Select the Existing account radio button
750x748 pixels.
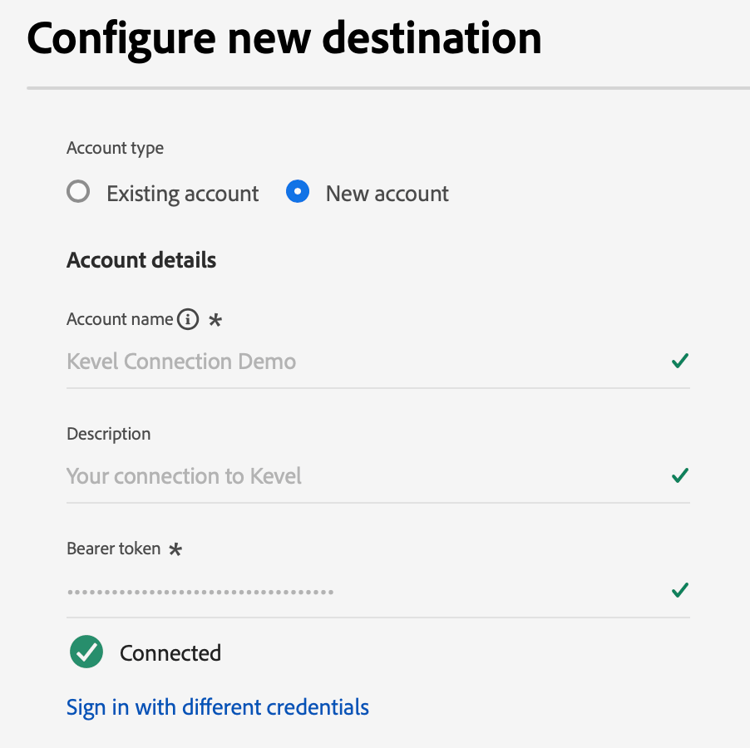tap(78, 192)
